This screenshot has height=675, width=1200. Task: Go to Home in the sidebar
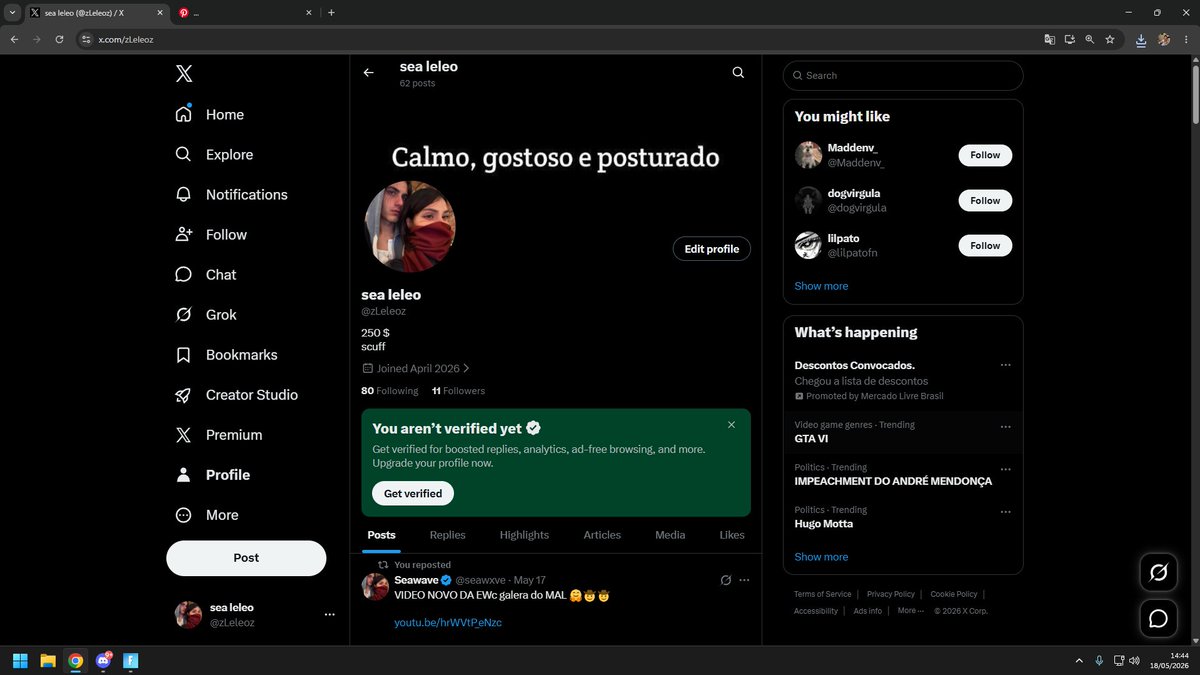click(210, 115)
